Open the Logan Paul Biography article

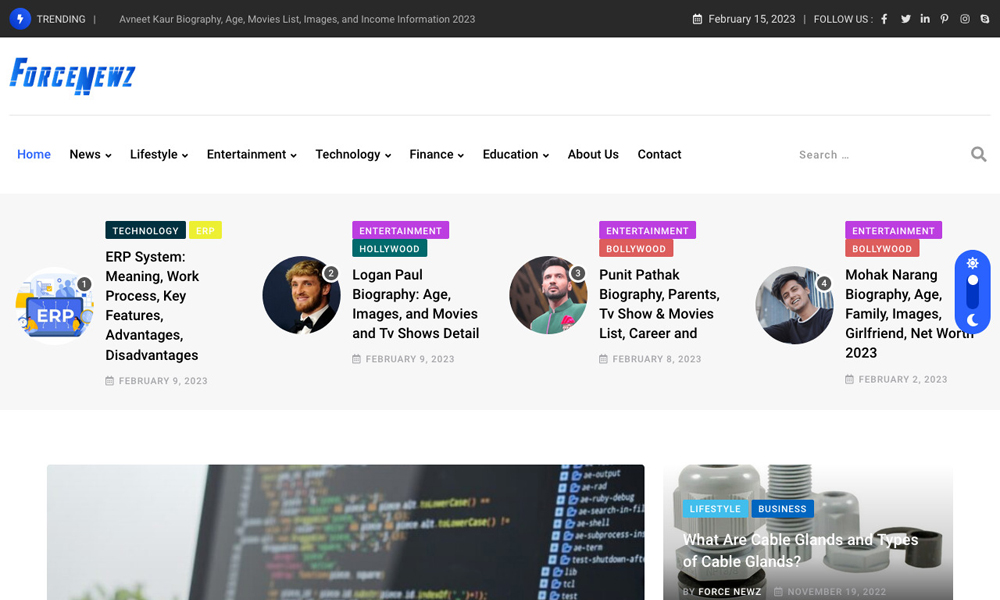point(415,304)
